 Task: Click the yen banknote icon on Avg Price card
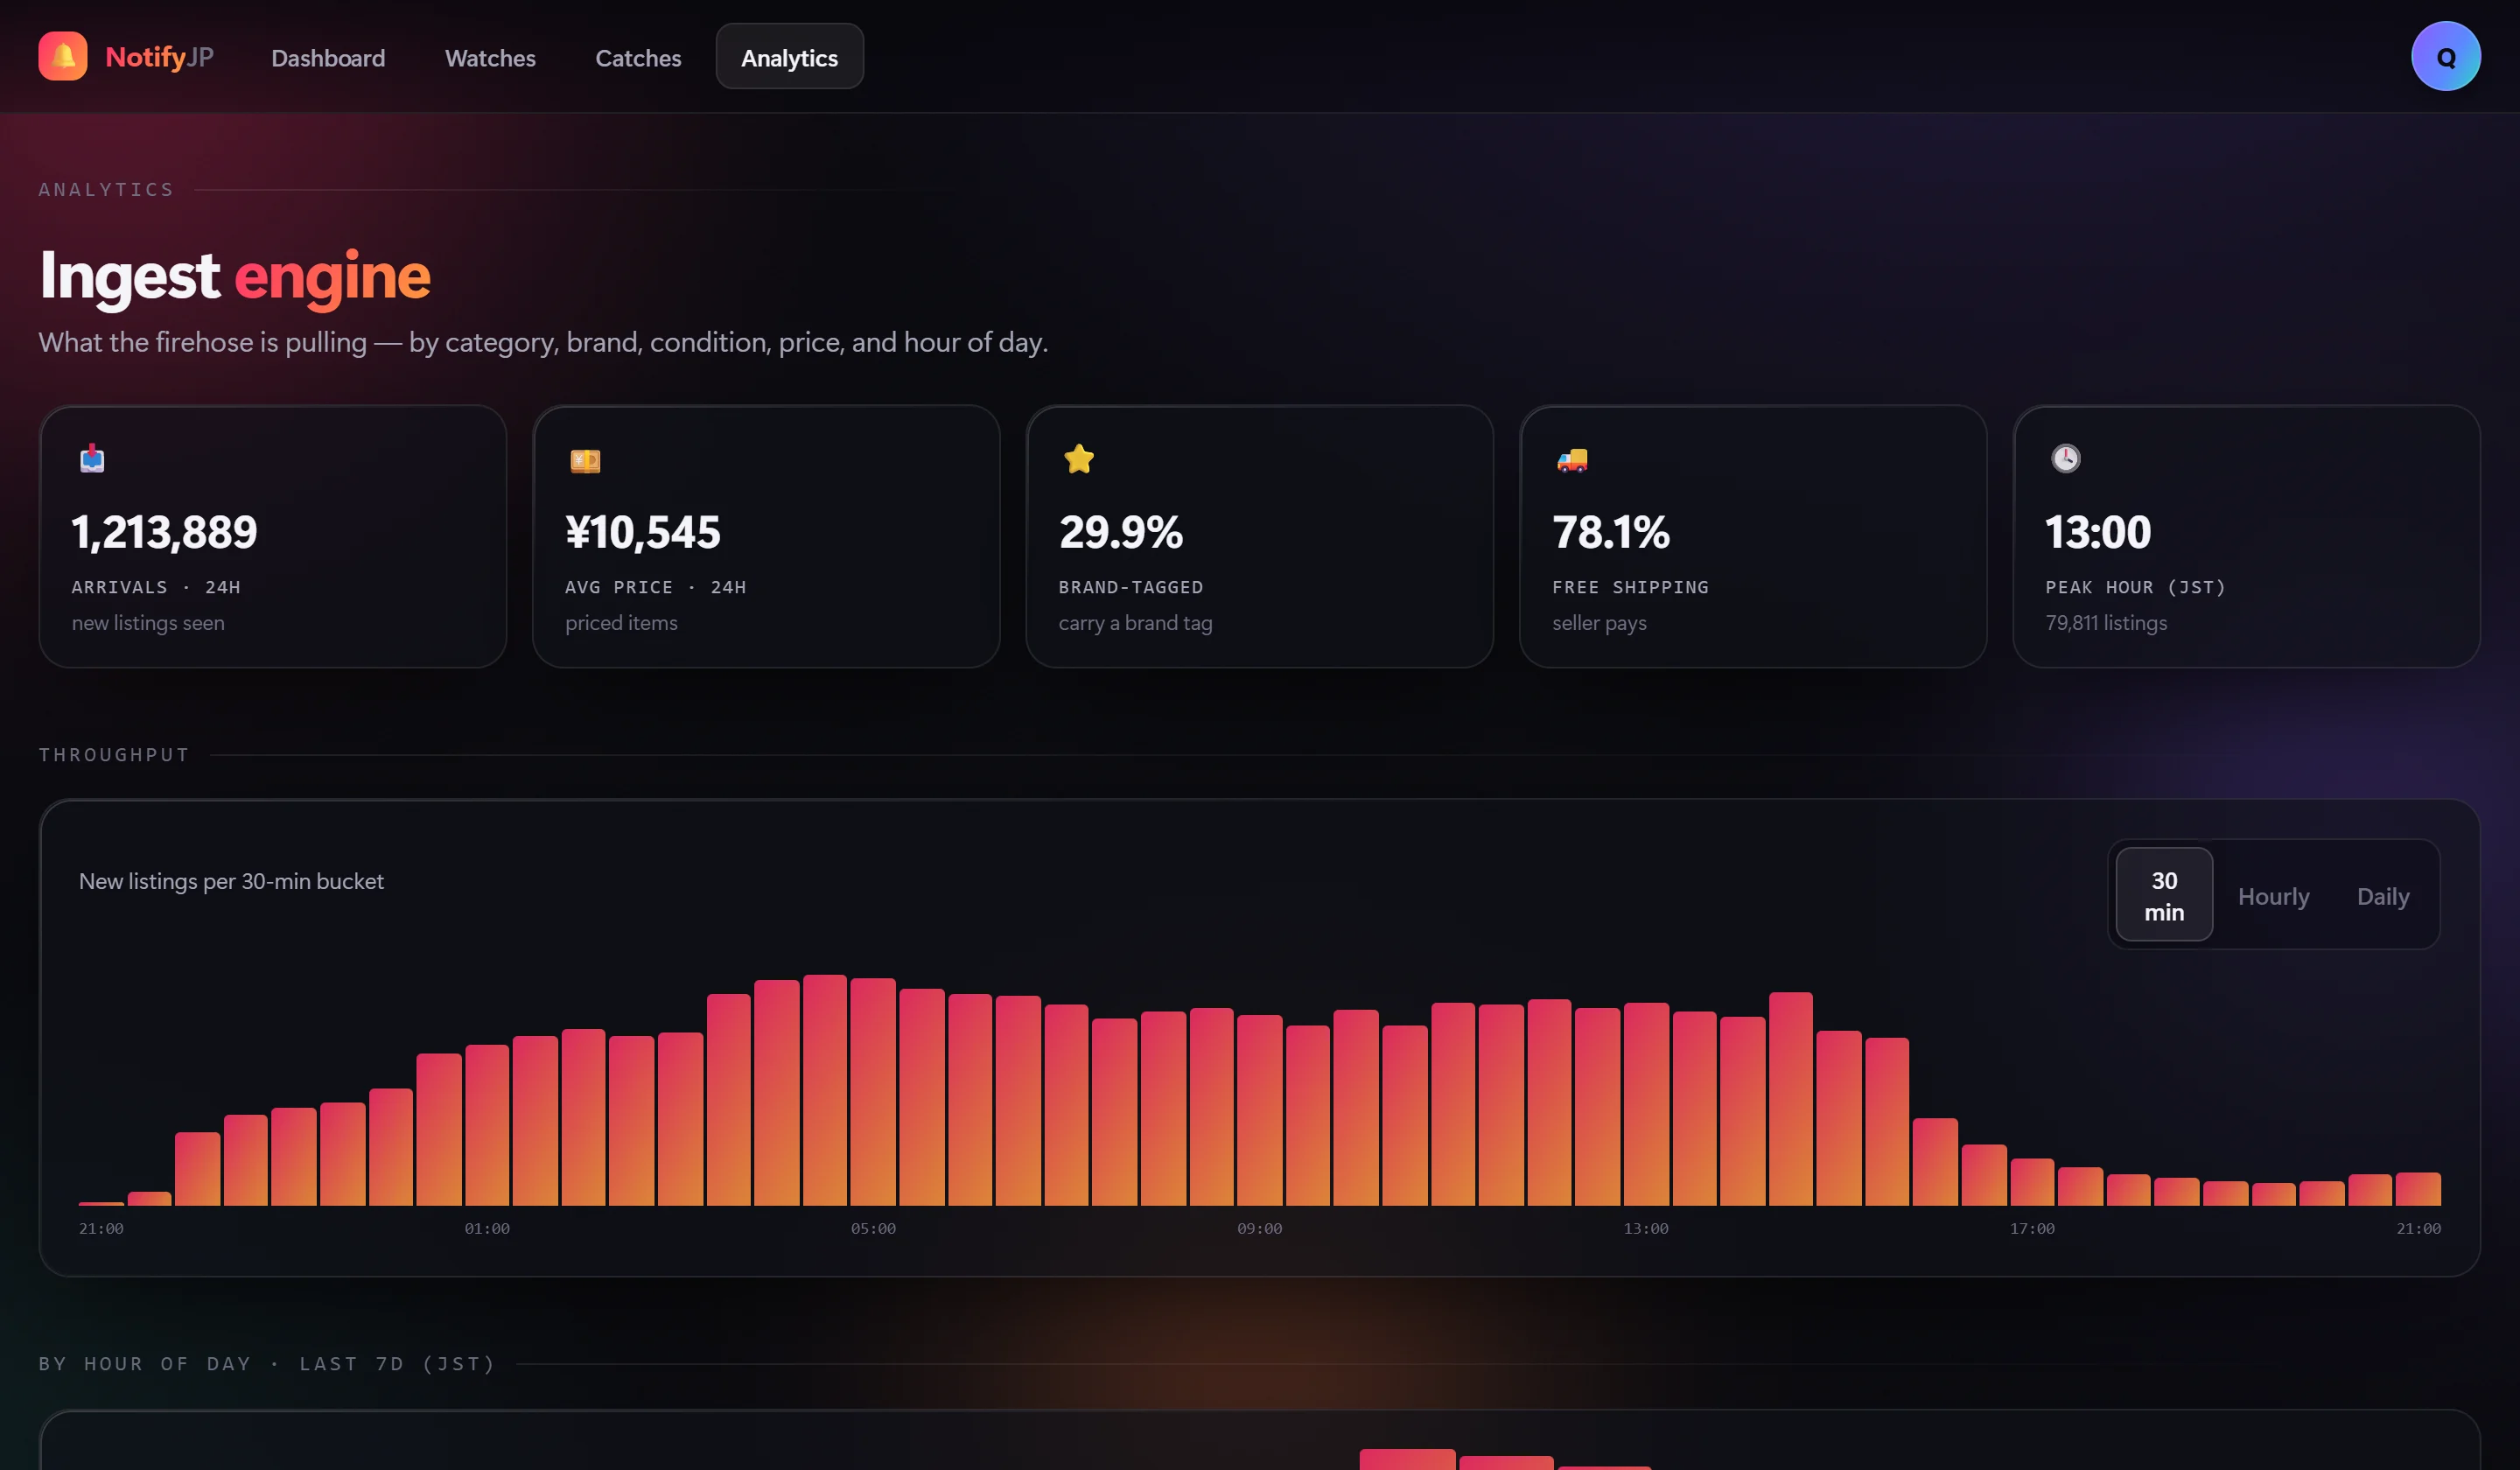pyautogui.click(x=585, y=461)
